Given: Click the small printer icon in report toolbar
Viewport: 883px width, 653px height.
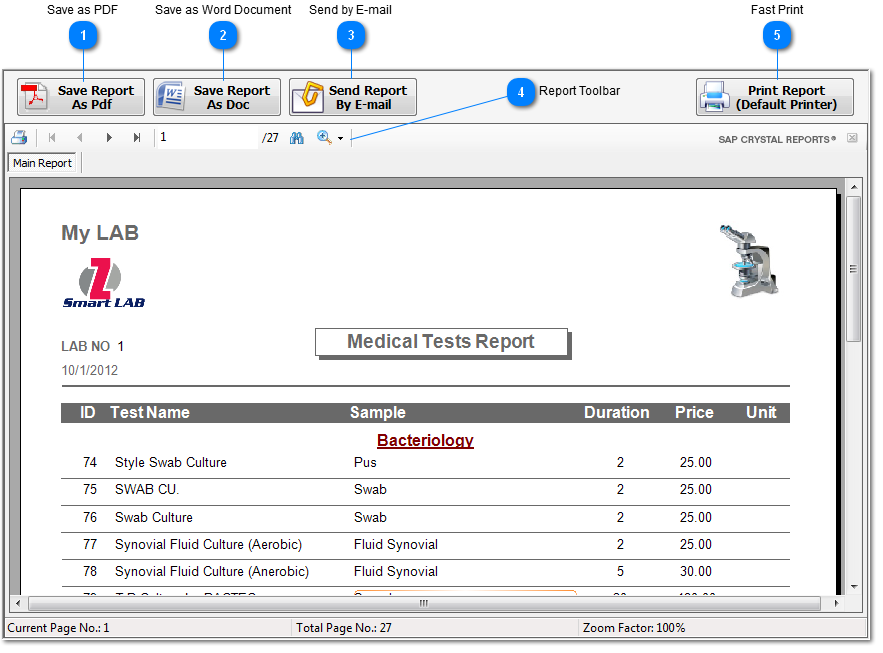Looking at the screenshot, I should pos(19,138).
